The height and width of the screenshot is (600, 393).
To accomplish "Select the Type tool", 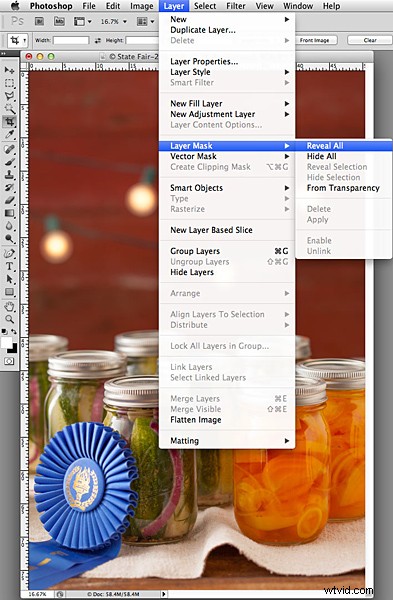I will pos(9,266).
